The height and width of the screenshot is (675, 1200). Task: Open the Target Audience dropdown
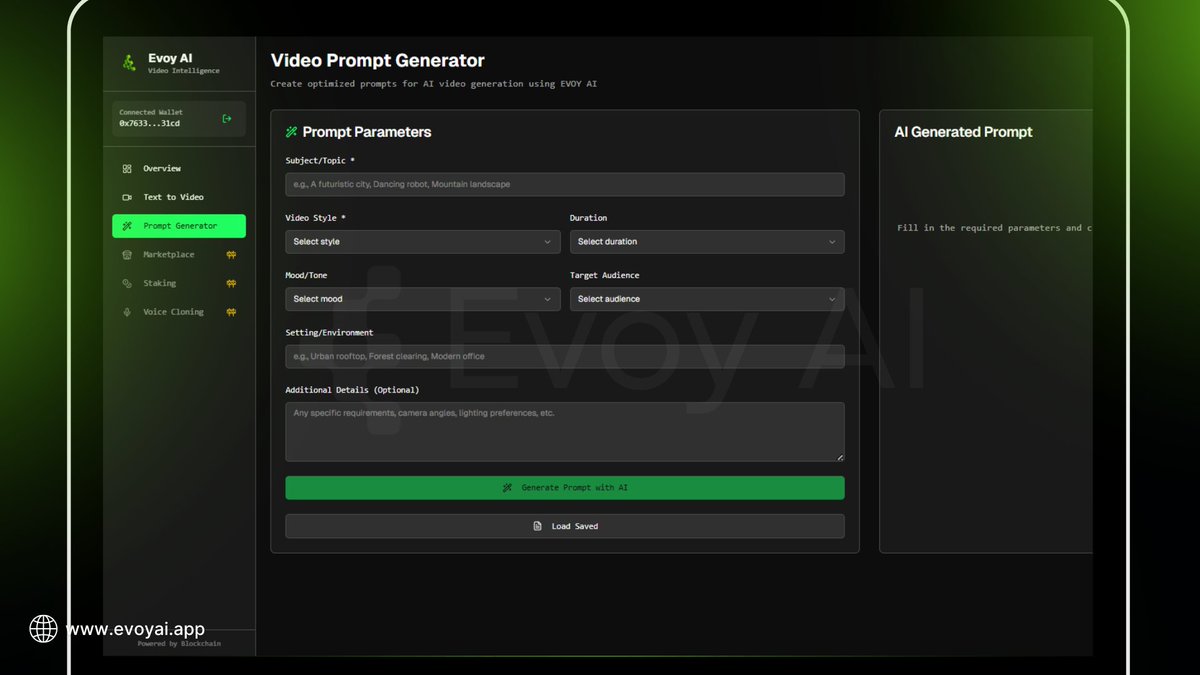(x=707, y=299)
